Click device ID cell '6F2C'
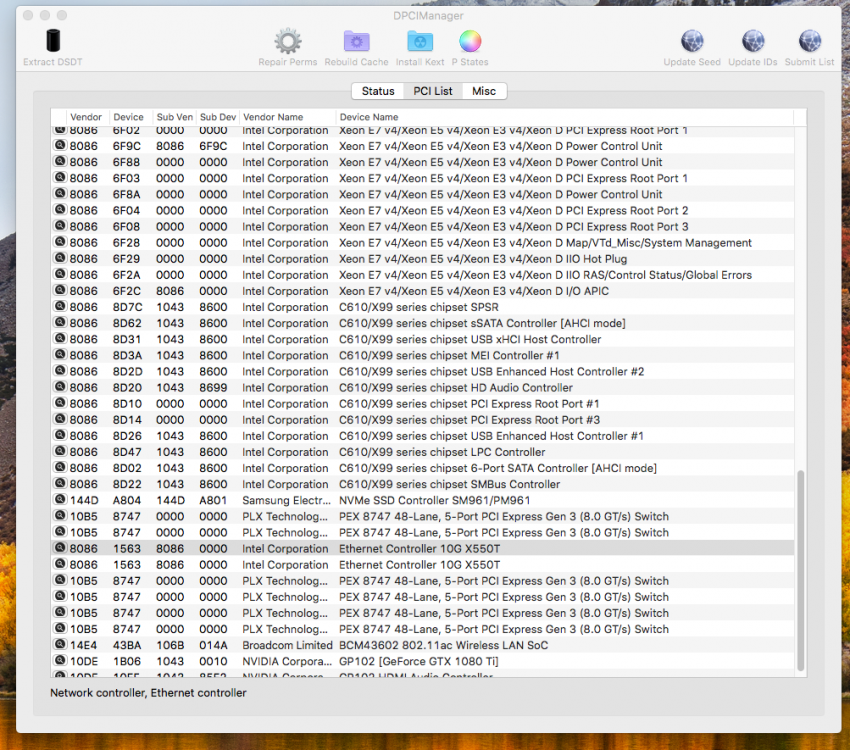This screenshot has width=850, height=750. (x=126, y=291)
